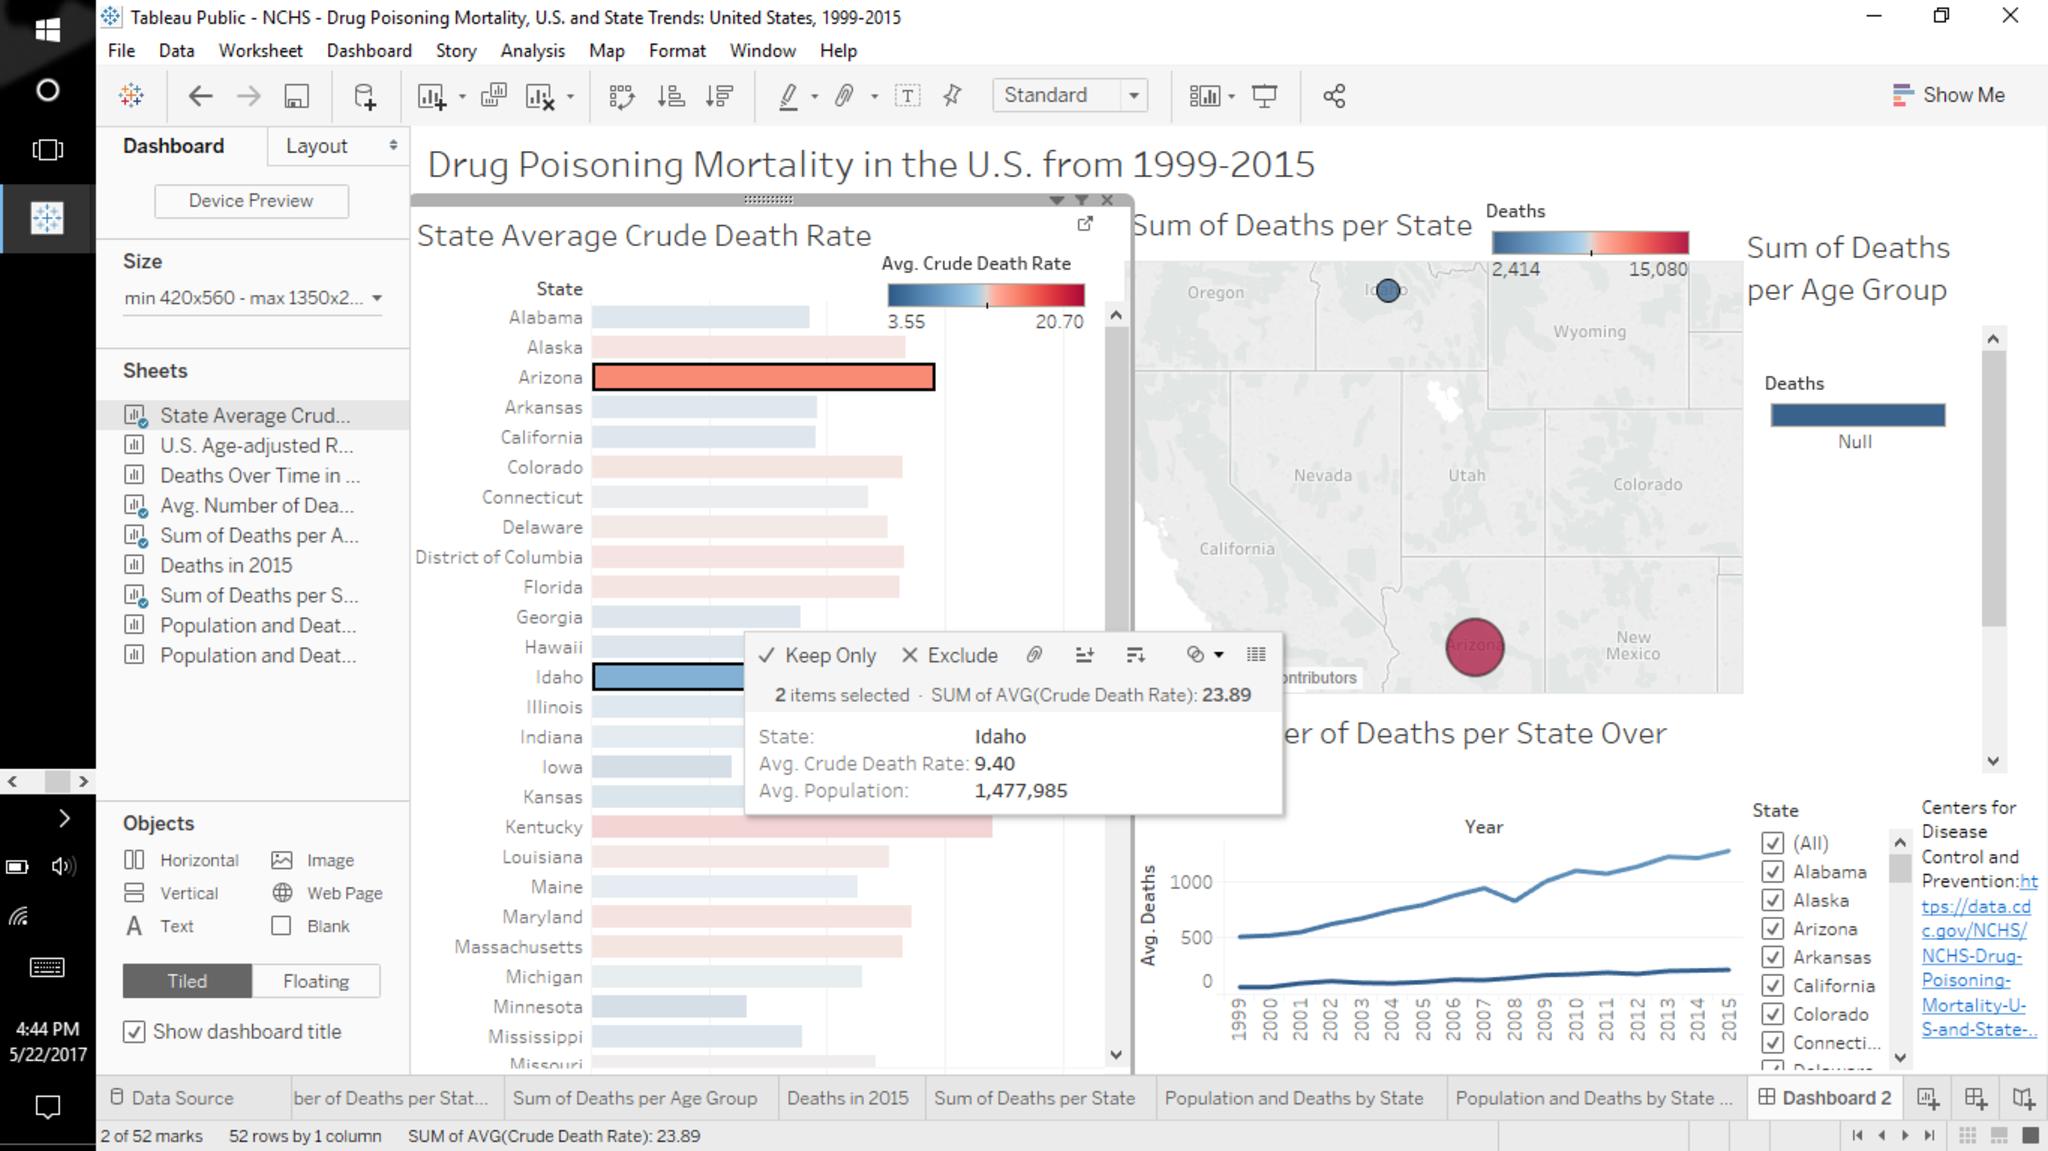Click the Sort descending toolbar icon

(719, 96)
